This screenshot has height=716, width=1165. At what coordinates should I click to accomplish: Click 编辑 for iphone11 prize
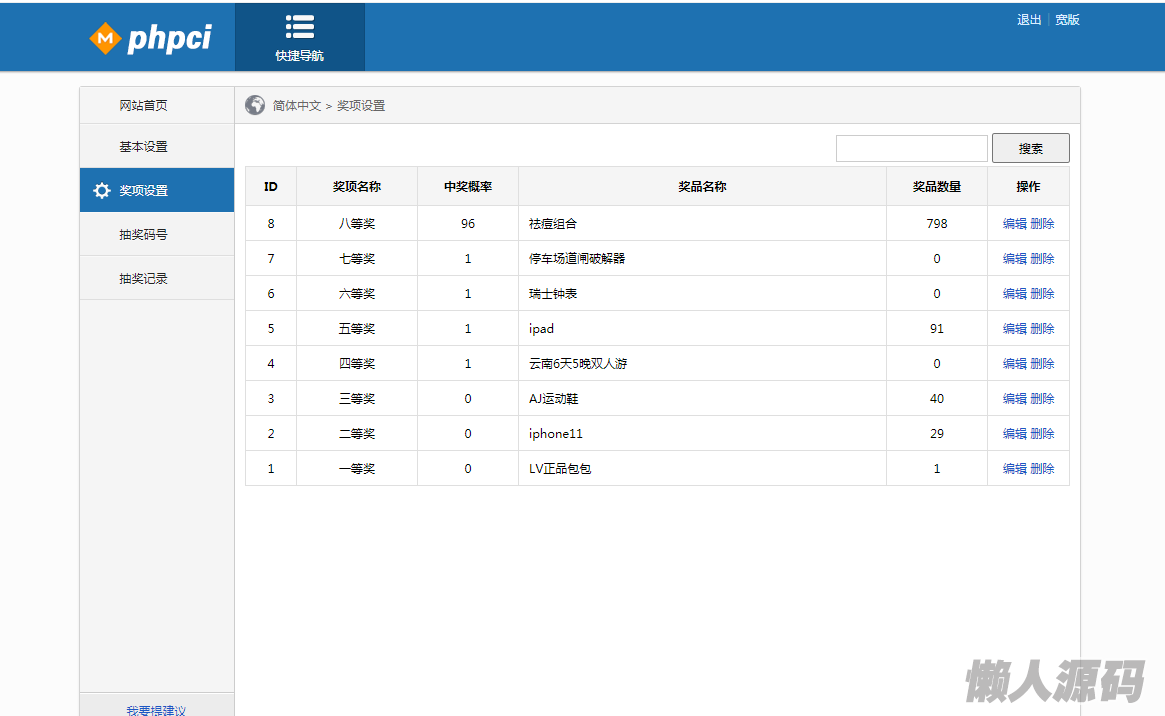click(1014, 434)
